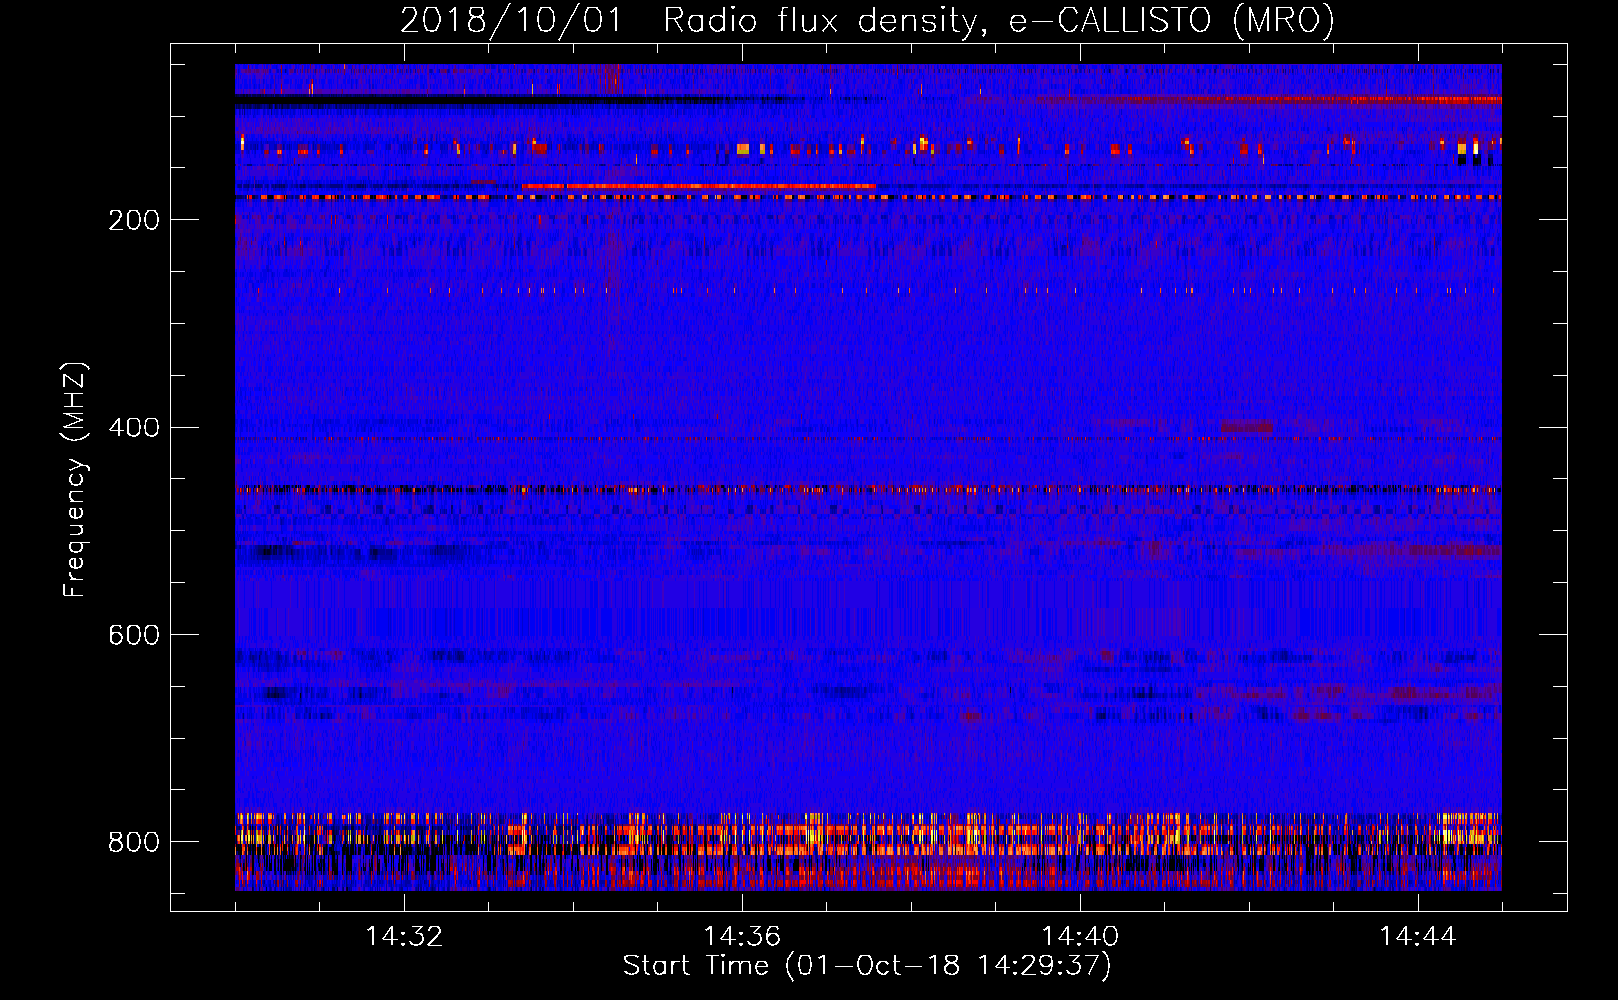Click the 'Start Time (01-Oct-18 14:29:37)' label
This screenshot has width=1618, height=1000.
(867, 965)
